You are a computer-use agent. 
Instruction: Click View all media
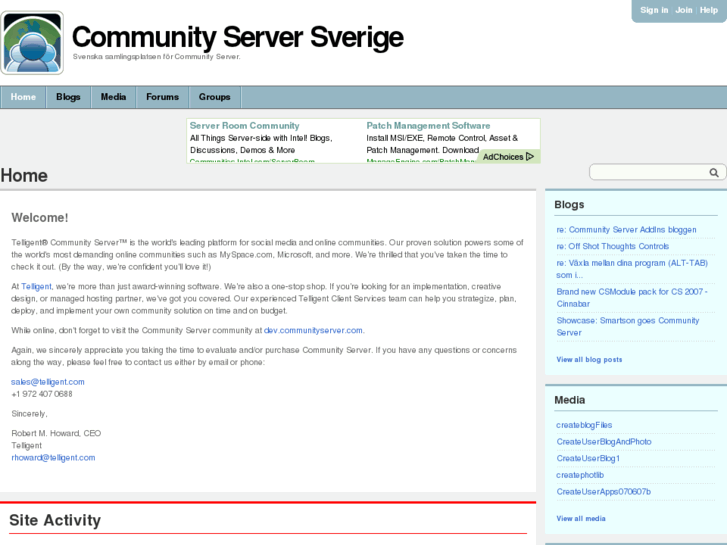[x=581, y=519]
